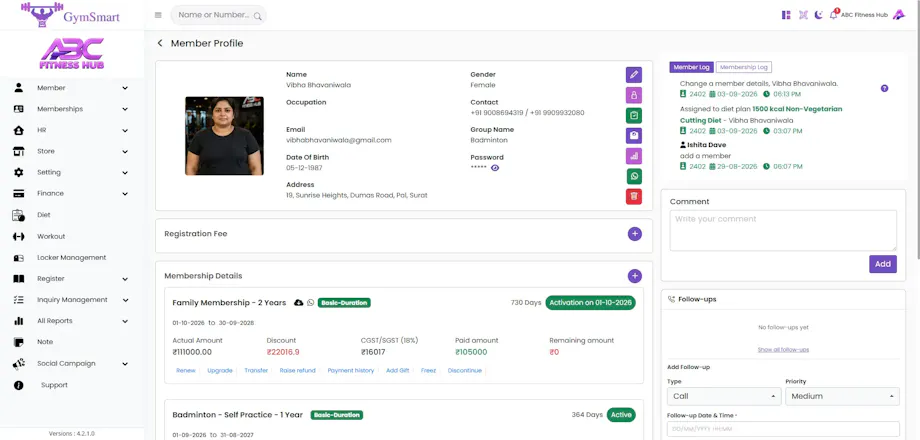This screenshot has width=920, height=440.
Task: Open the notifications bell
Action: pyautogui.click(x=834, y=15)
